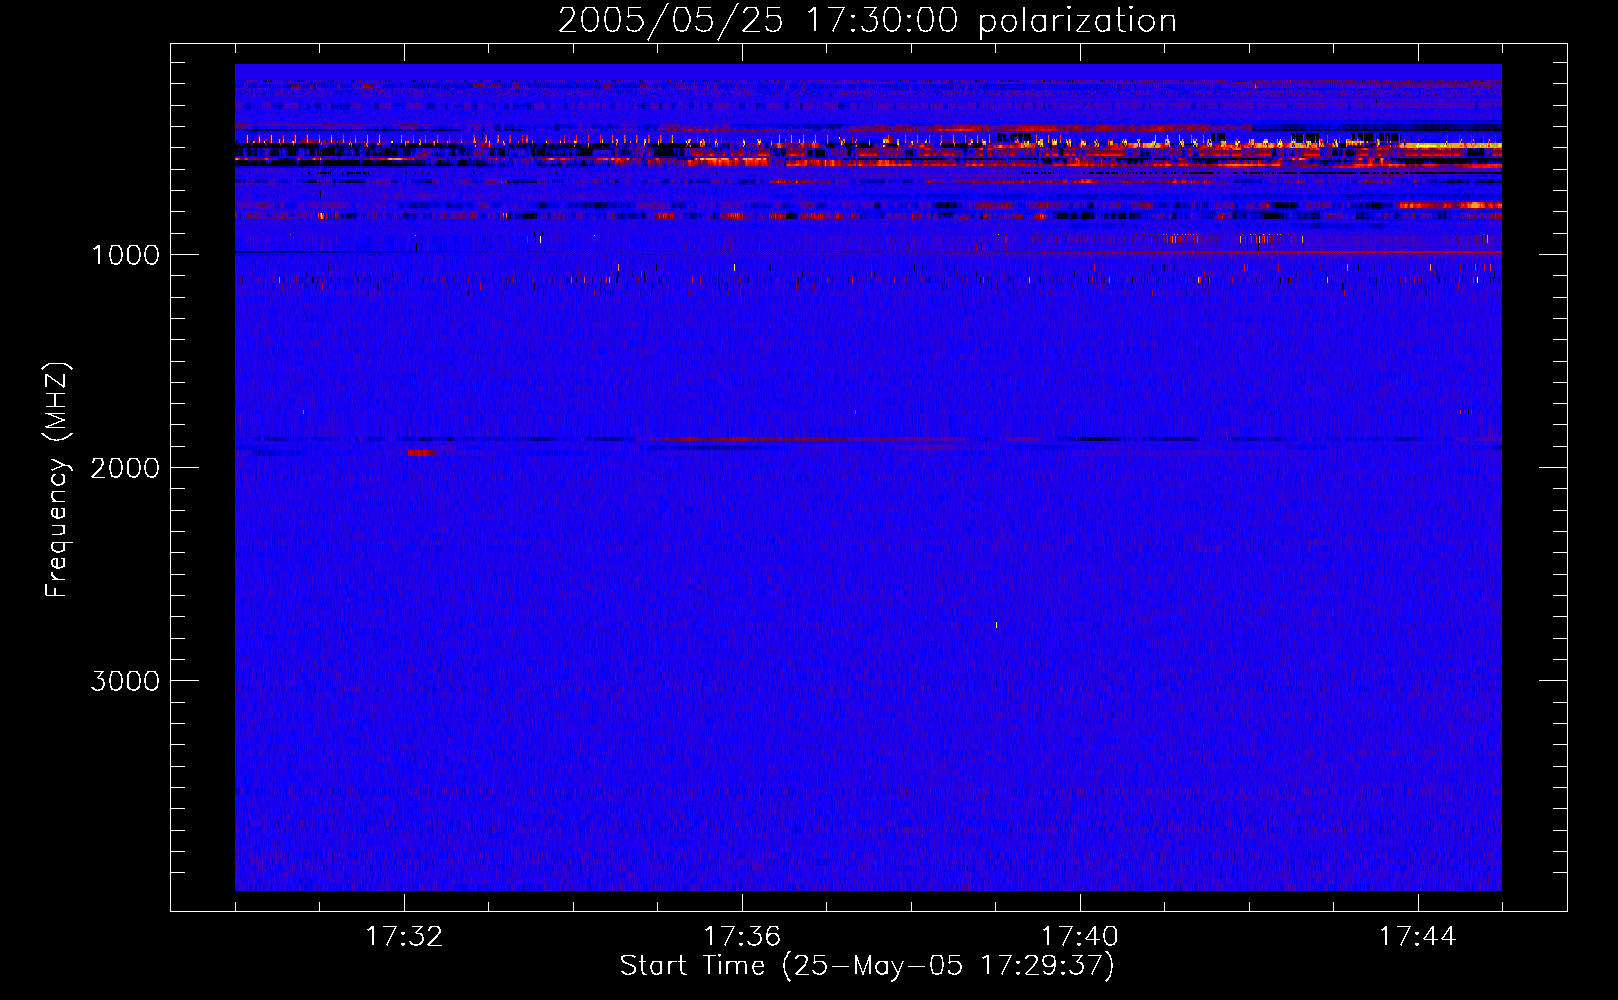Screen dimensions: 1618x1000
Task: Select the 1000 frequency tick label
Action: point(125,255)
